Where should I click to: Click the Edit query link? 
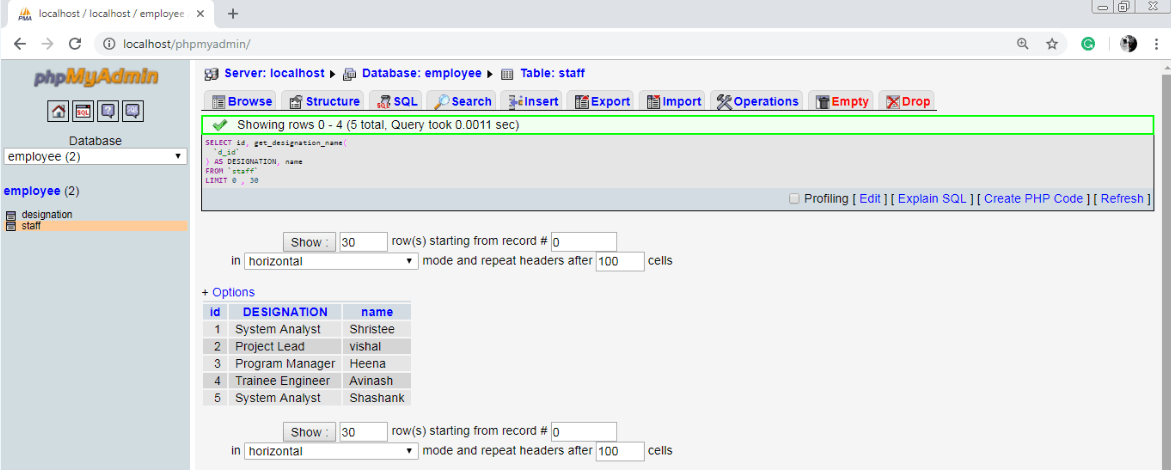point(870,199)
